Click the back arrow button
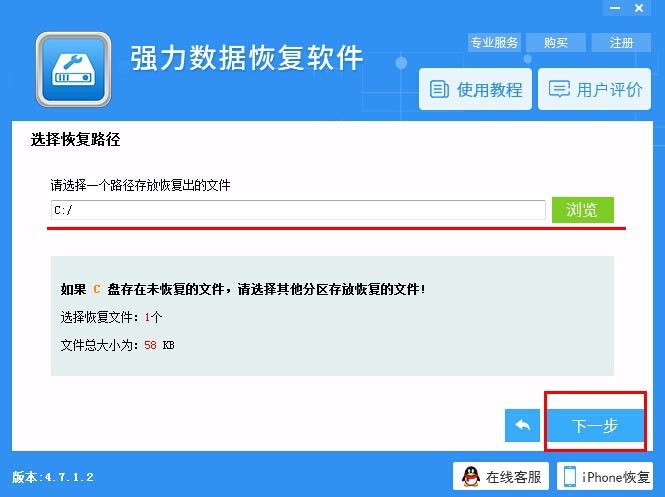Viewport: 665px width, 497px height. pos(522,425)
